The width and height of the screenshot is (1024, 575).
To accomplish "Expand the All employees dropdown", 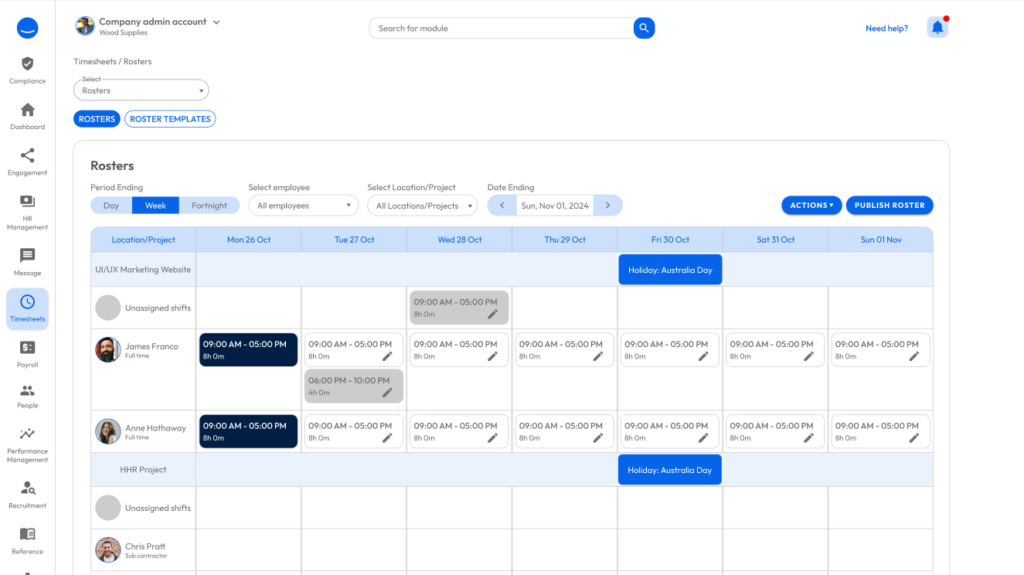I will 303,206.
